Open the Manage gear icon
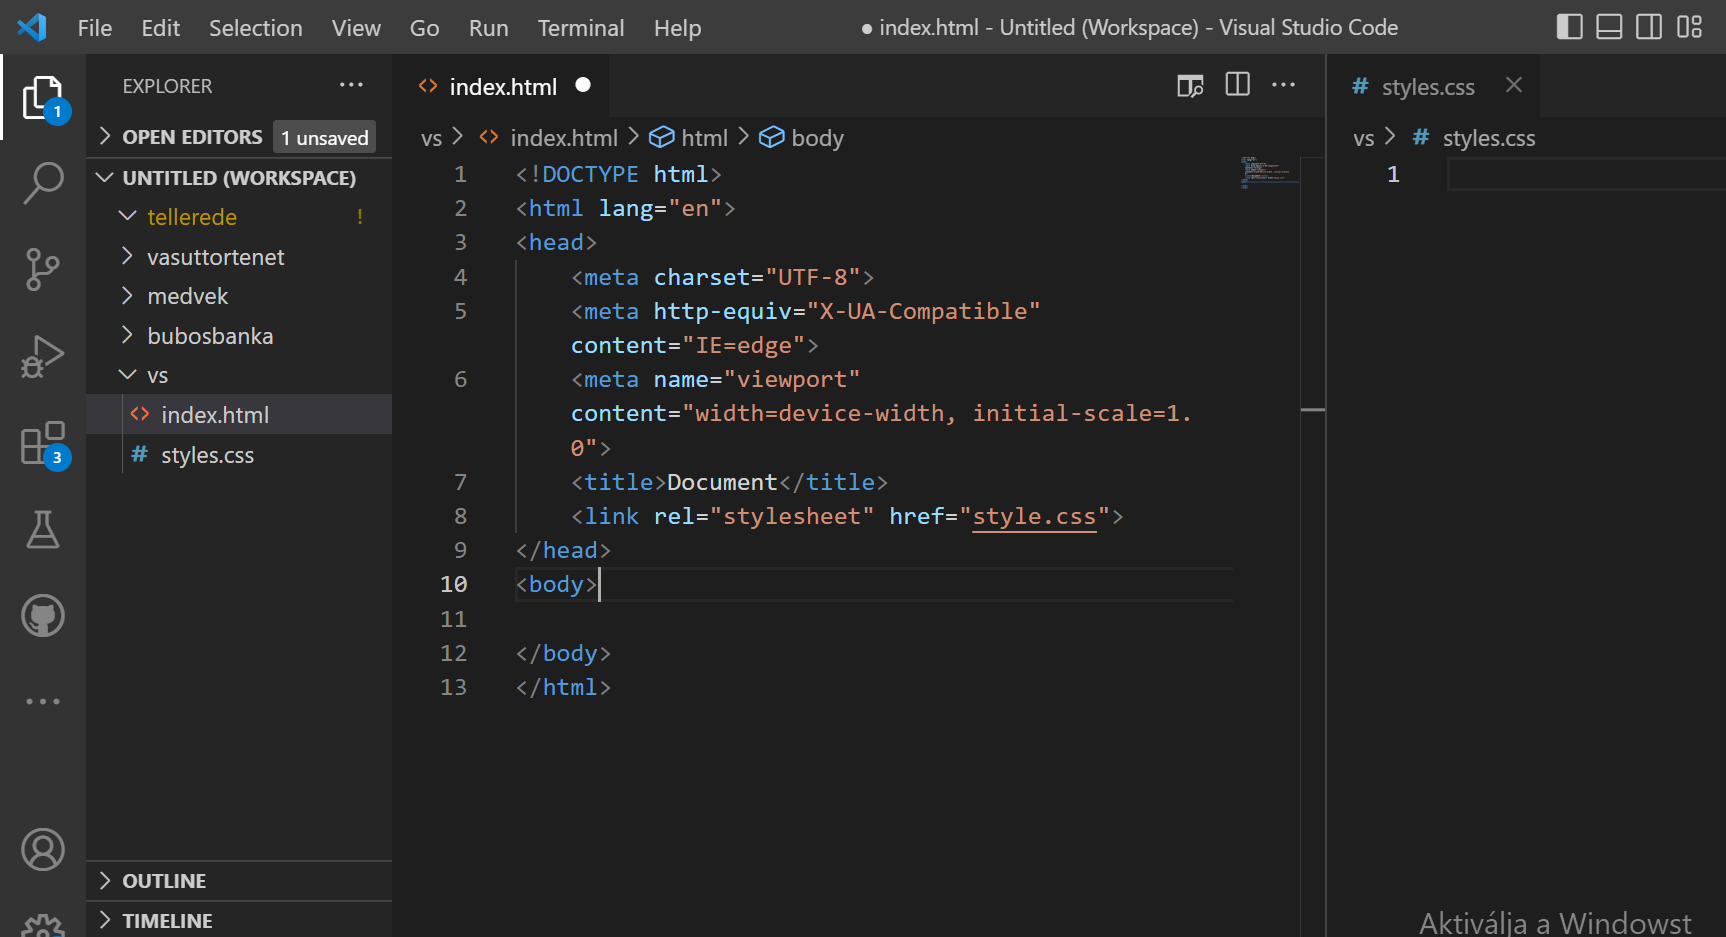 coord(43,925)
